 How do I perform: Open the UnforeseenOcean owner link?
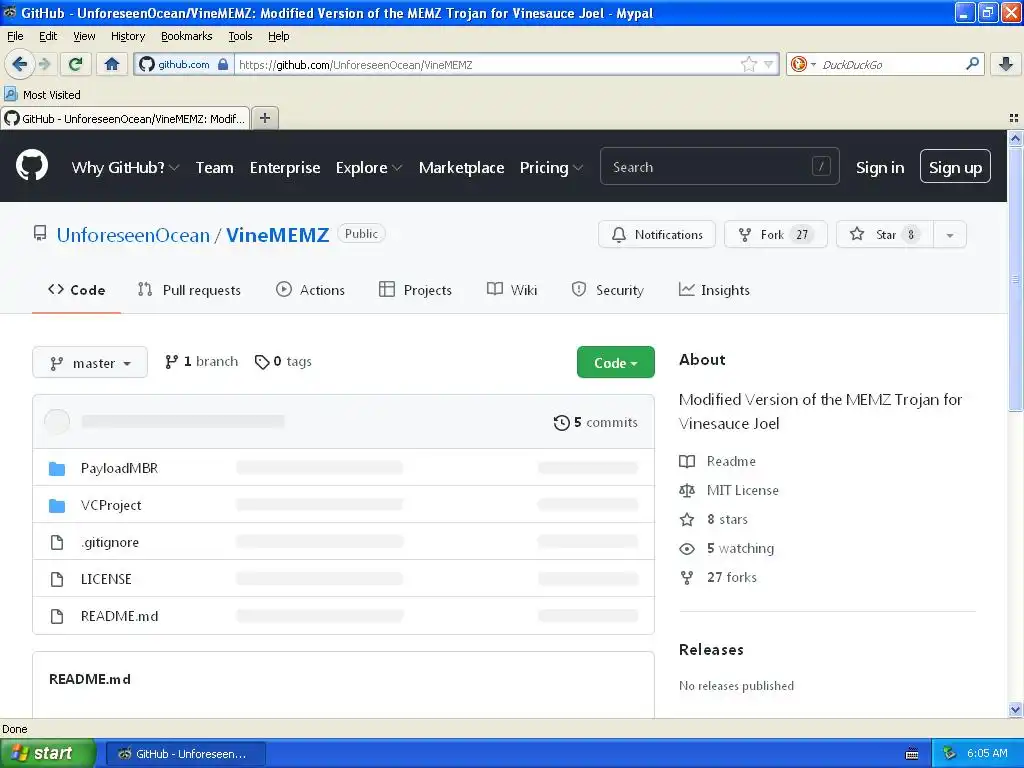(133, 234)
